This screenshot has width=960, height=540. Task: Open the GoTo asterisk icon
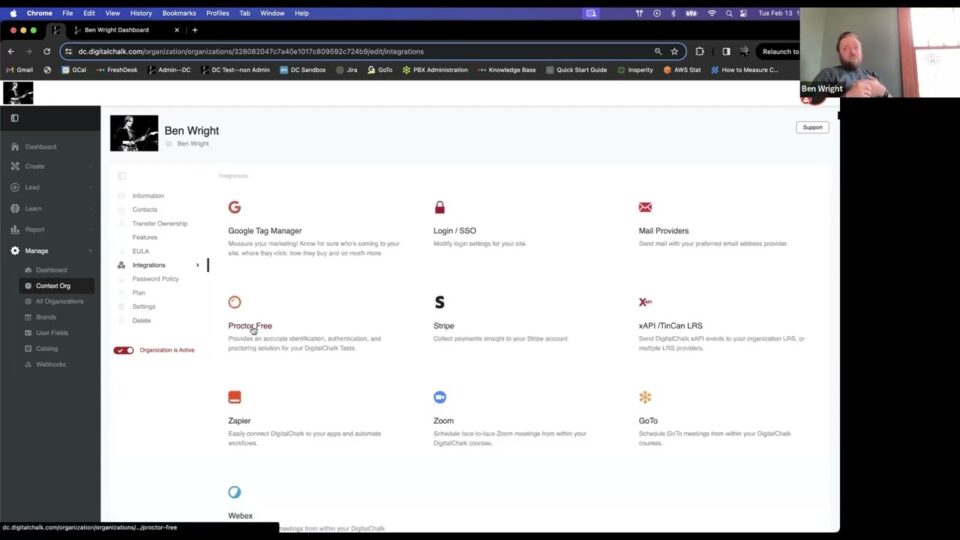[645, 397]
